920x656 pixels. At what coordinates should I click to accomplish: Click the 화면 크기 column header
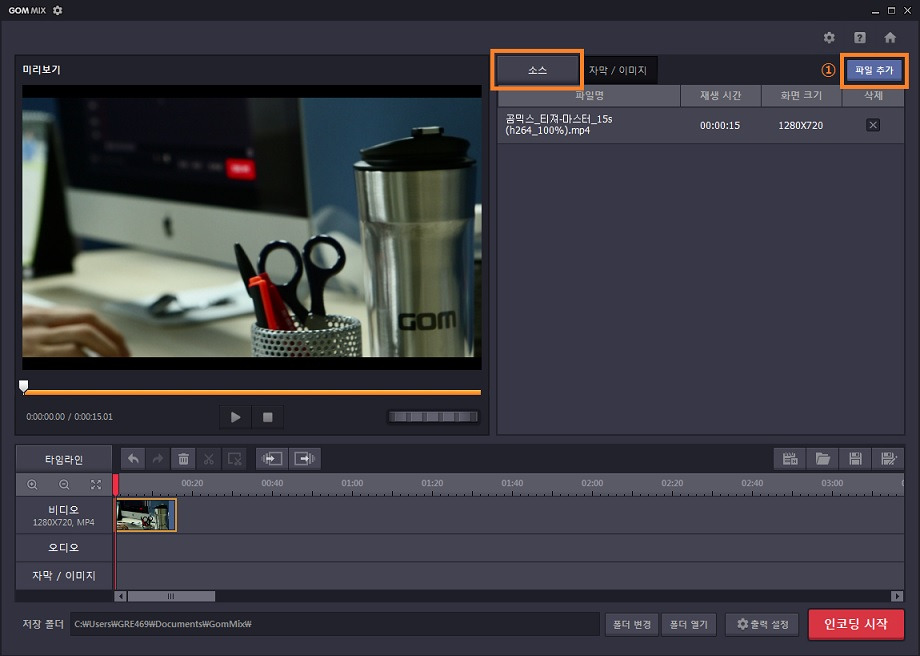click(801, 96)
